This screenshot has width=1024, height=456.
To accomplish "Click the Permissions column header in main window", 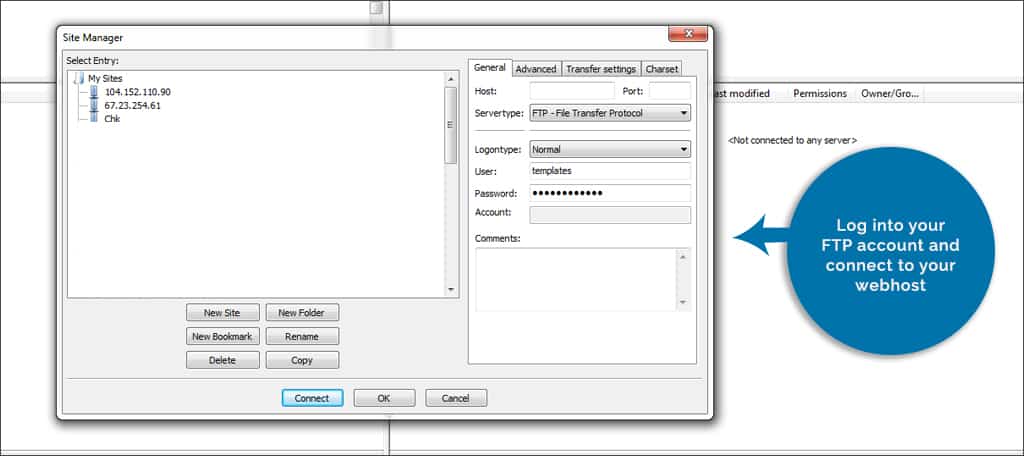I will pyautogui.click(x=820, y=94).
